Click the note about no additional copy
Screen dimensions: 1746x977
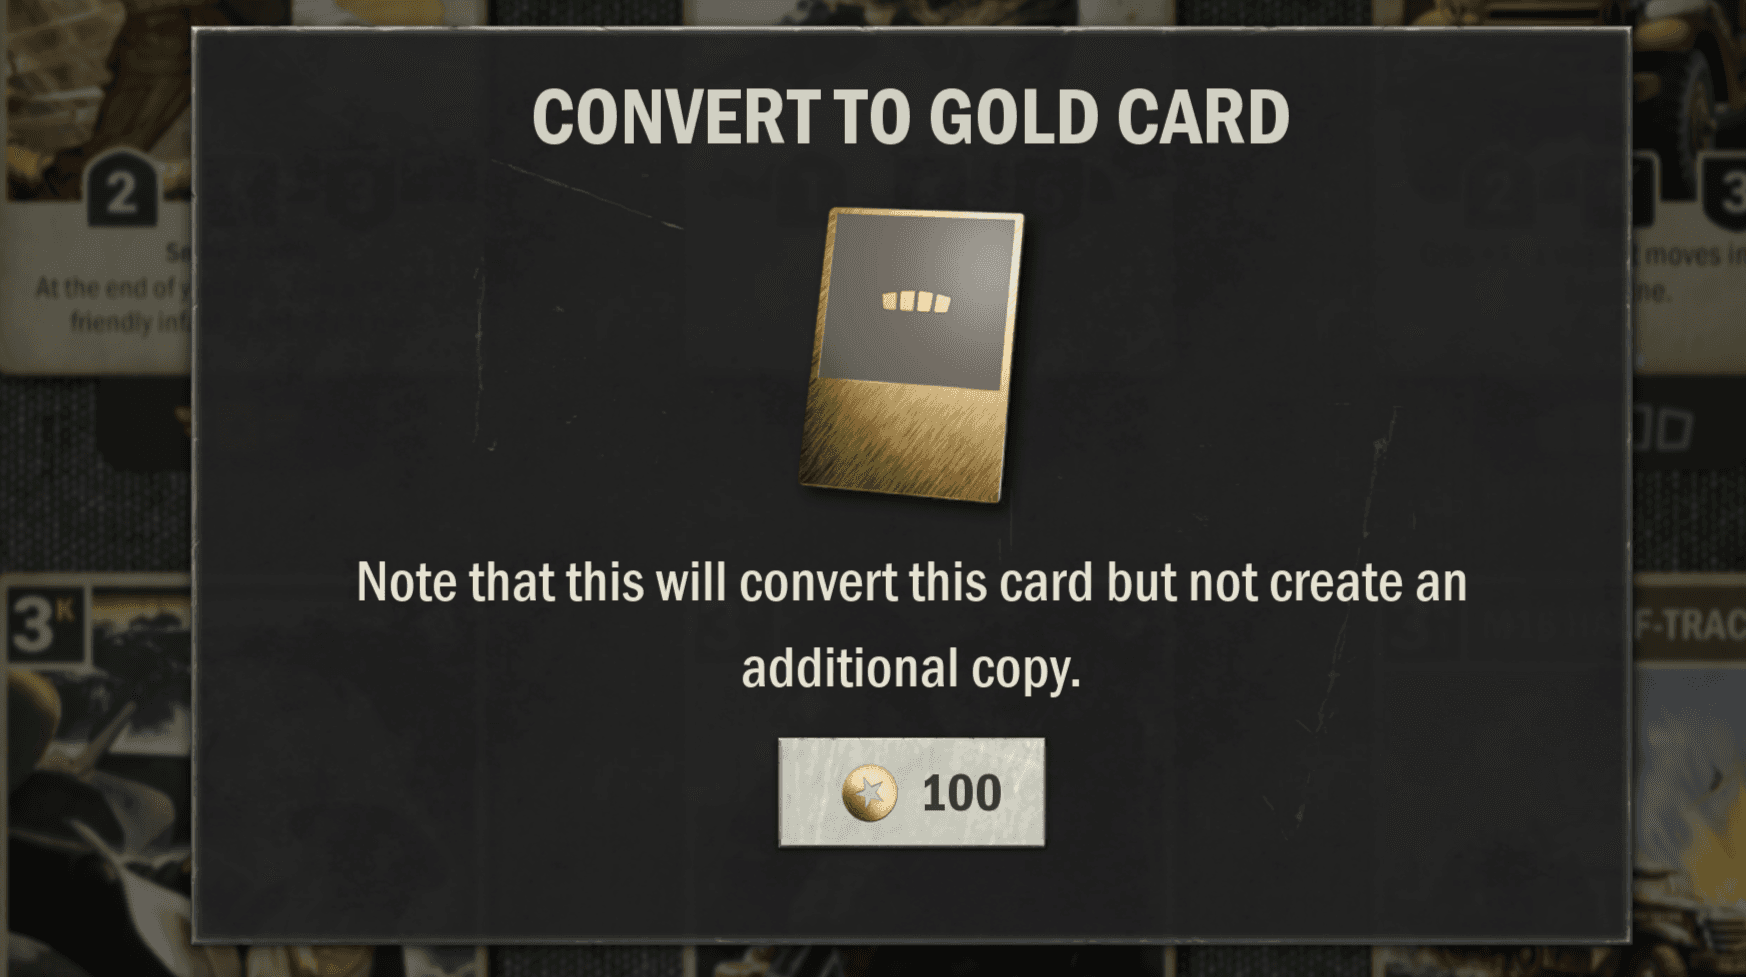(911, 624)
